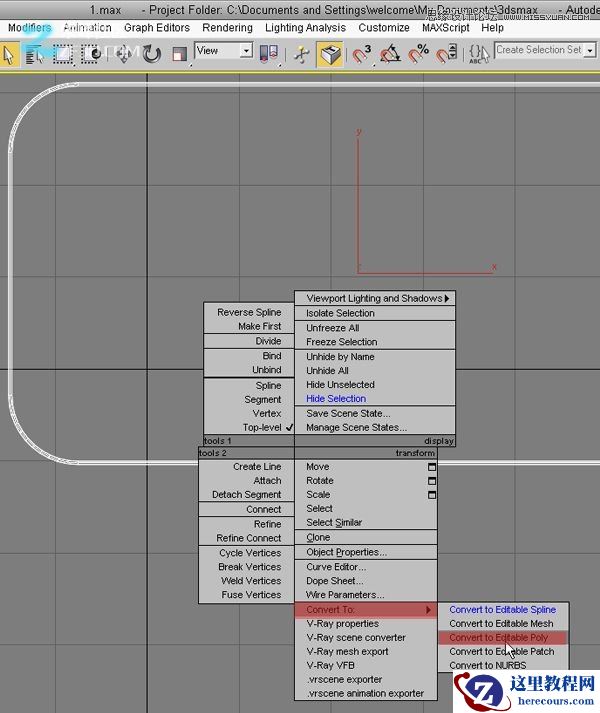Click Use Pivot Point Center icon

[269, 54]
